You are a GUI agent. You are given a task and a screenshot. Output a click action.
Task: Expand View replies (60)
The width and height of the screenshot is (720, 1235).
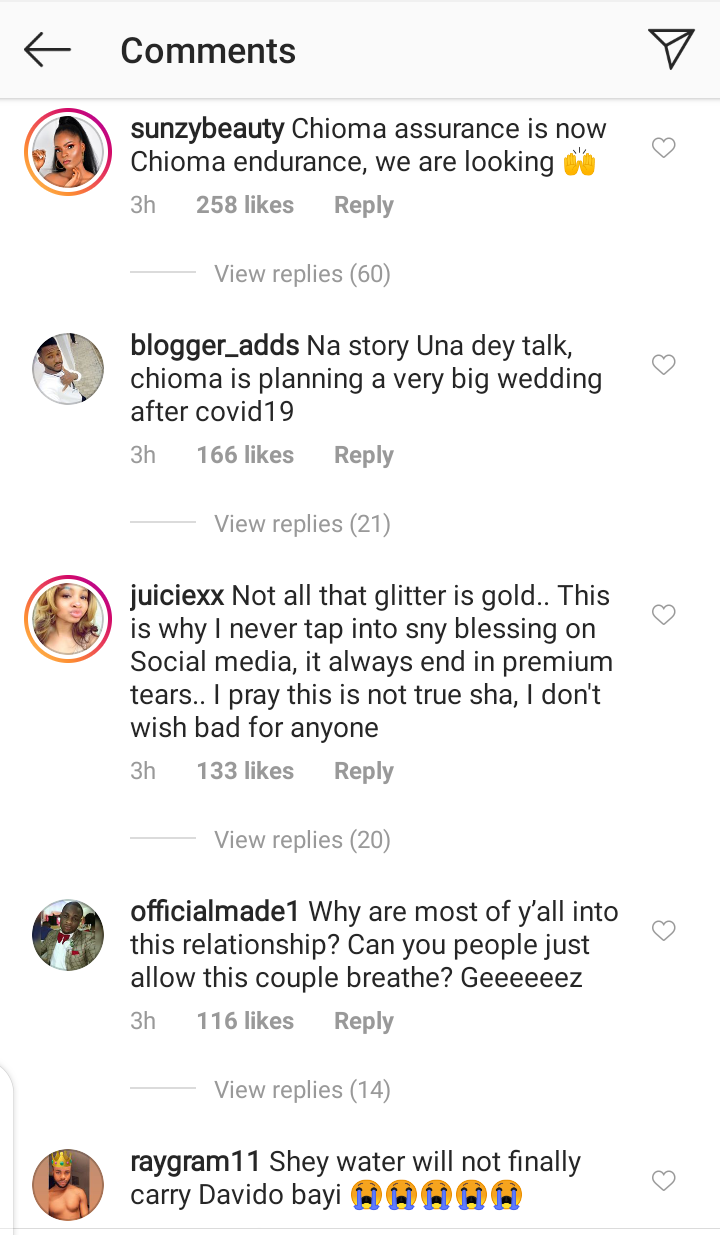302,273
